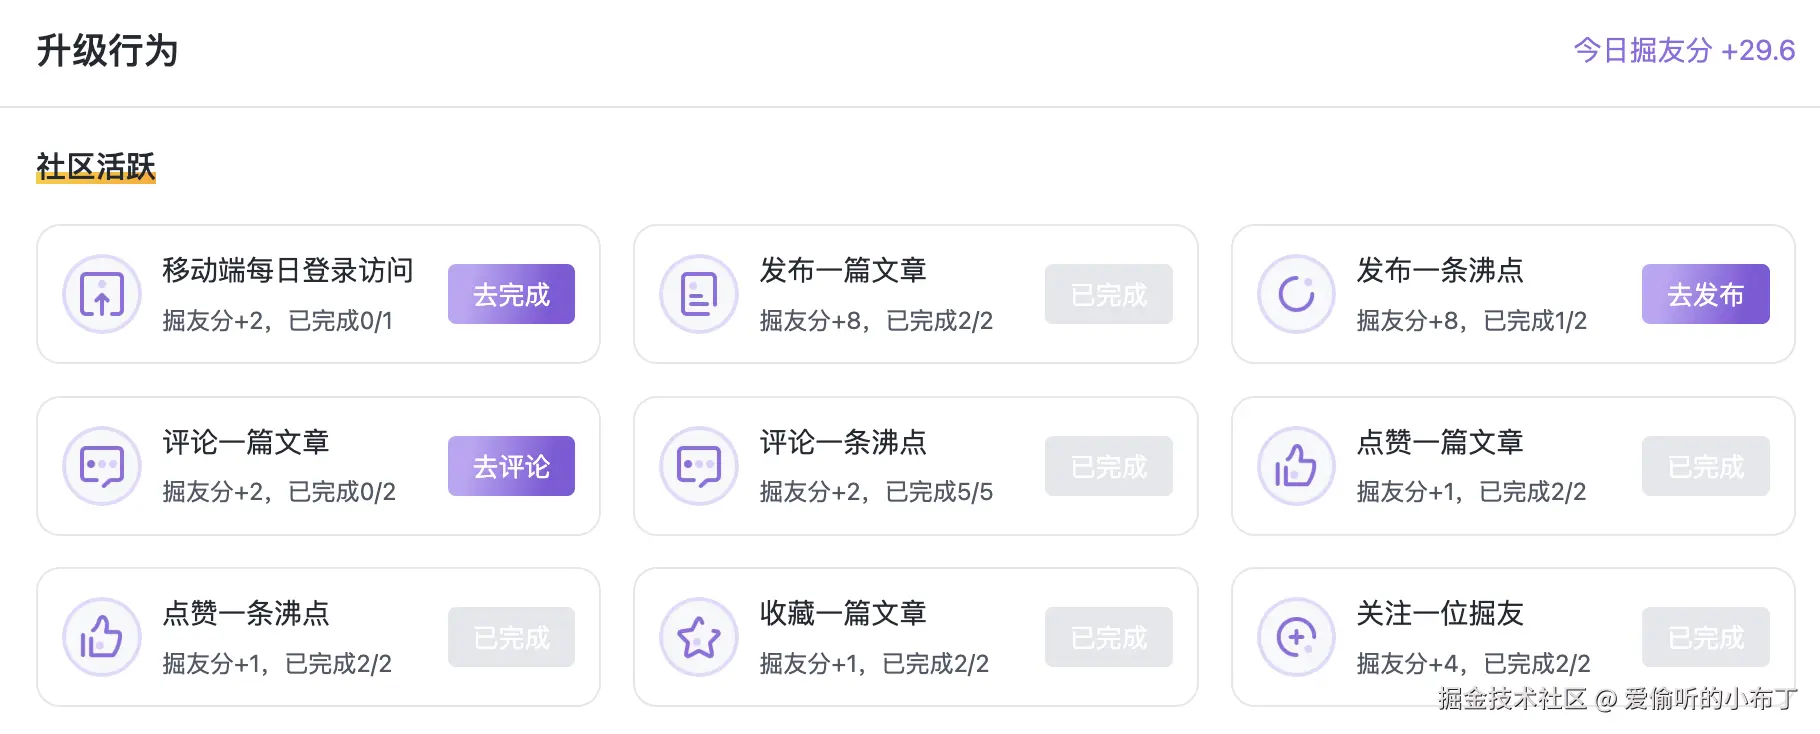The width and height of the screenshot is (1820, 734).
Task: Click the 评论一篇文章 title
Action: tap(246, 442)
